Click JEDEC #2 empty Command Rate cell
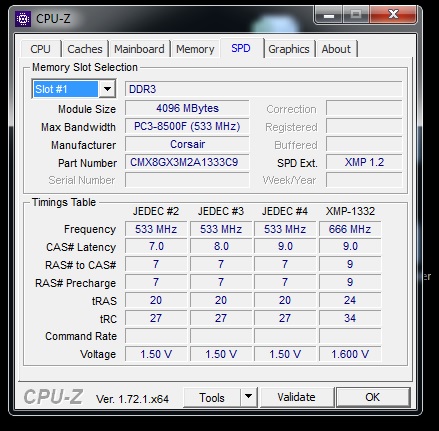 click(156, 336)
